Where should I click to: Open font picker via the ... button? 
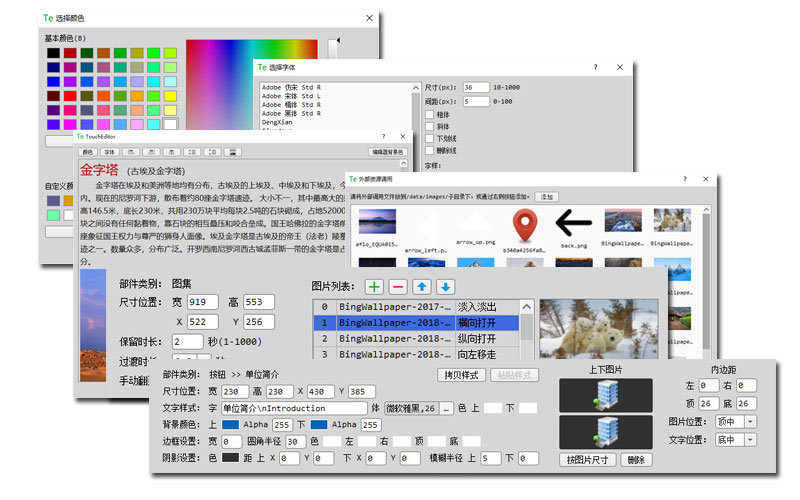point(445,408)
